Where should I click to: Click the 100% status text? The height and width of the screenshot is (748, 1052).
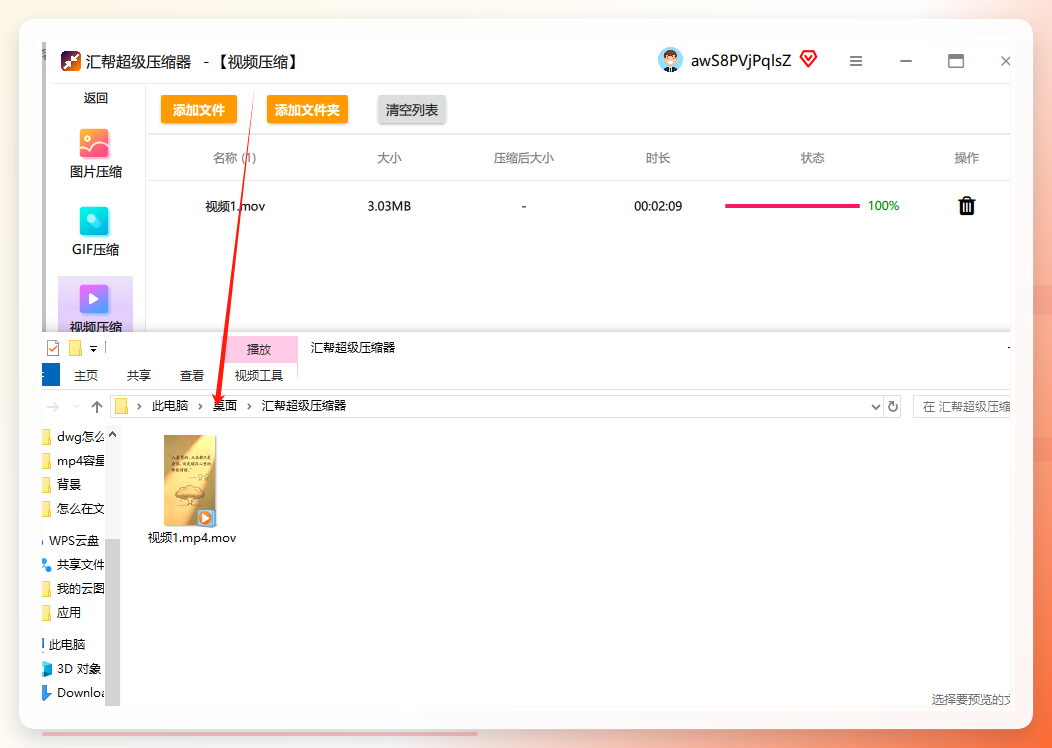[883, 206]
